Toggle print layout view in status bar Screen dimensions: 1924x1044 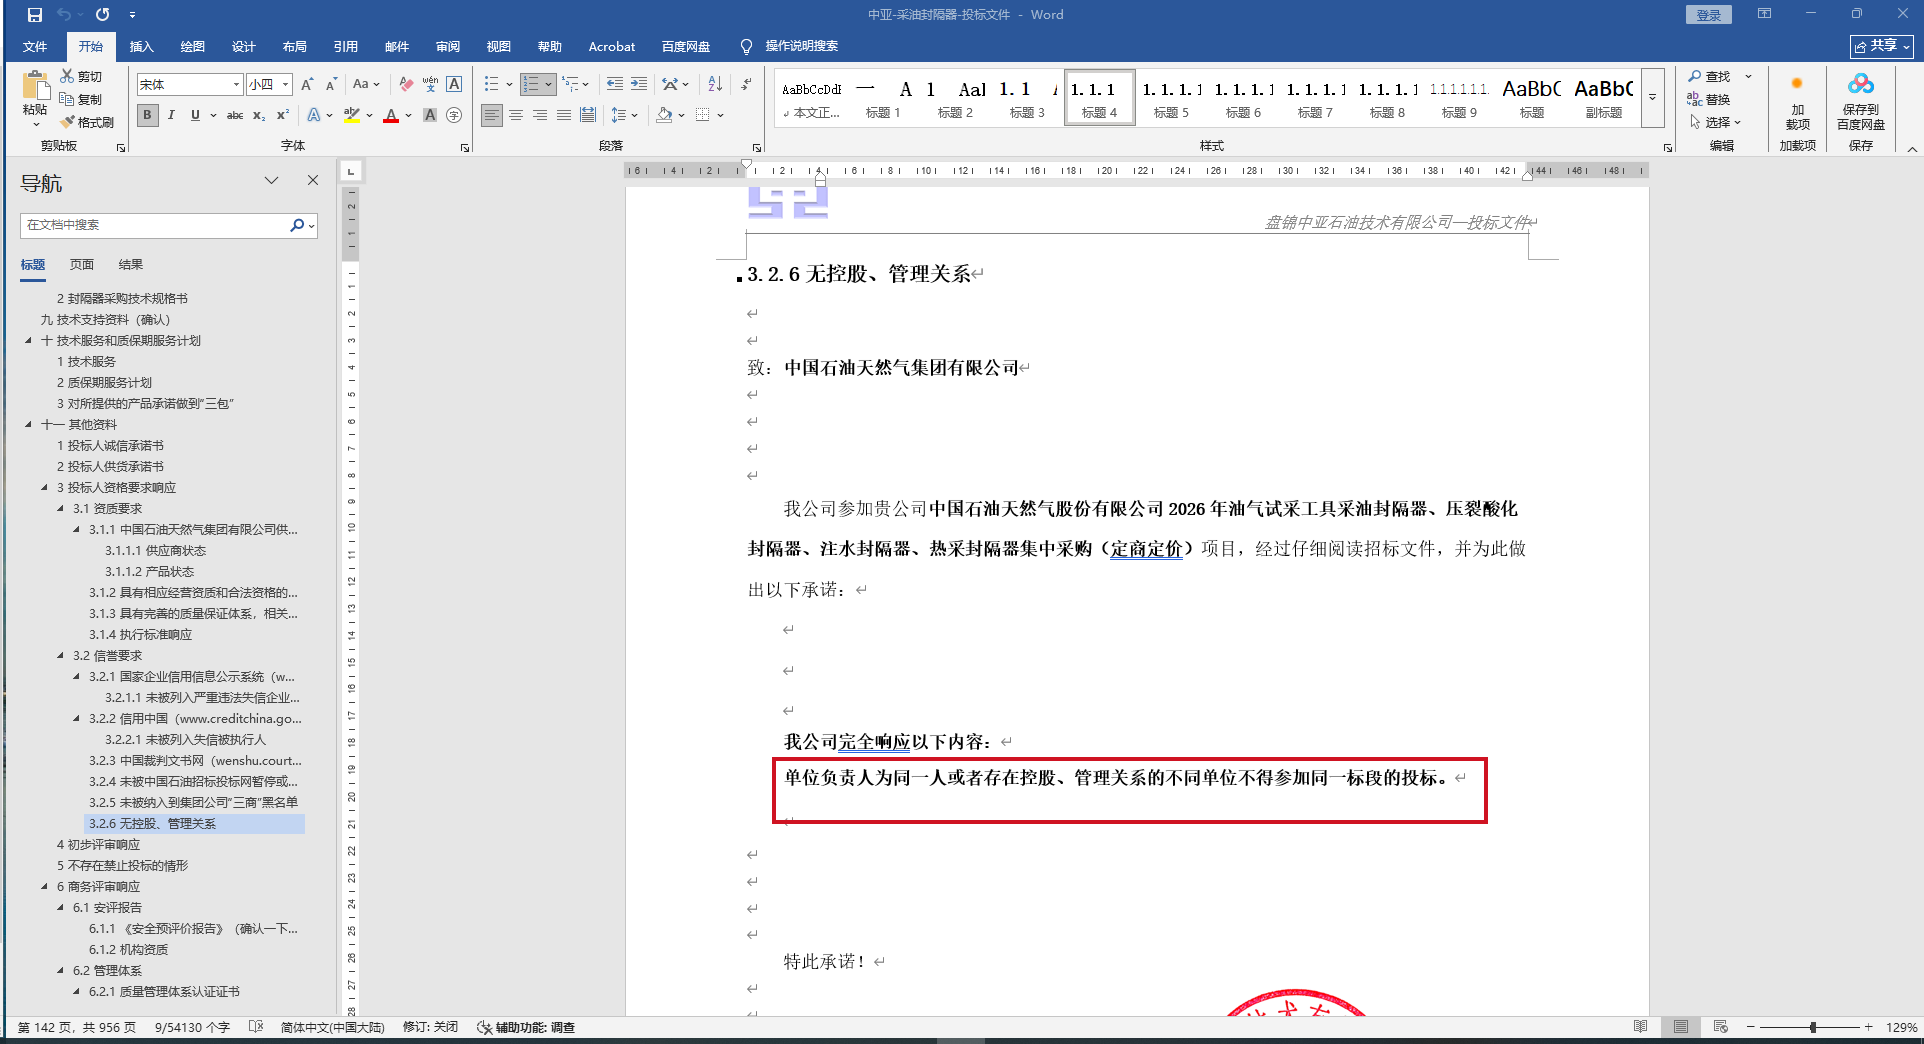pos(1681,1027)
